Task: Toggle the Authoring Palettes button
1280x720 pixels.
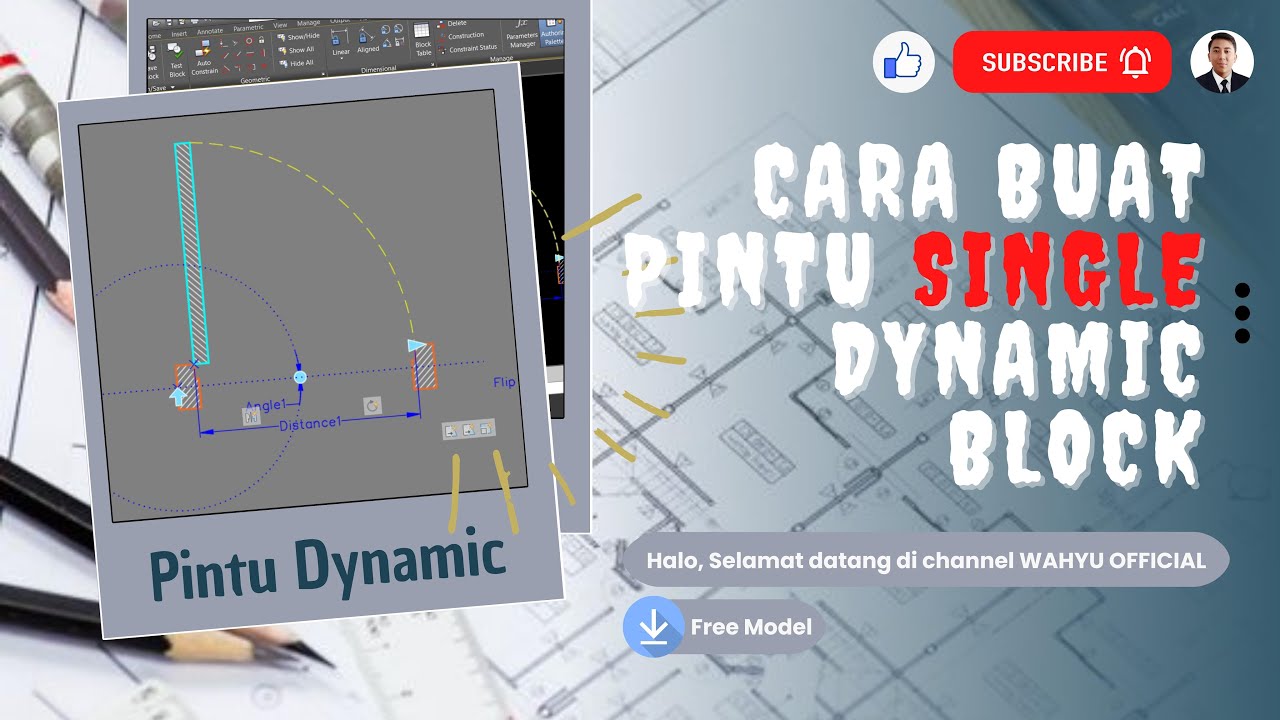Action: click(551, 32)
